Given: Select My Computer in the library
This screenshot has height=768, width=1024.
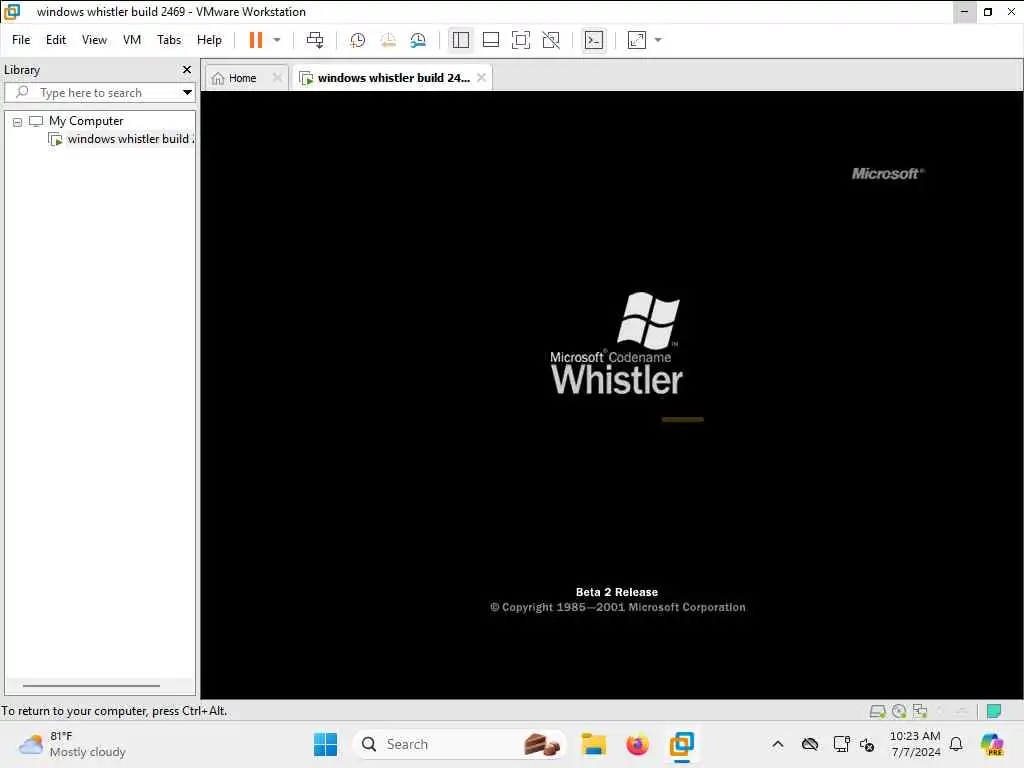Looking at the screenshot, I should 86,121.
